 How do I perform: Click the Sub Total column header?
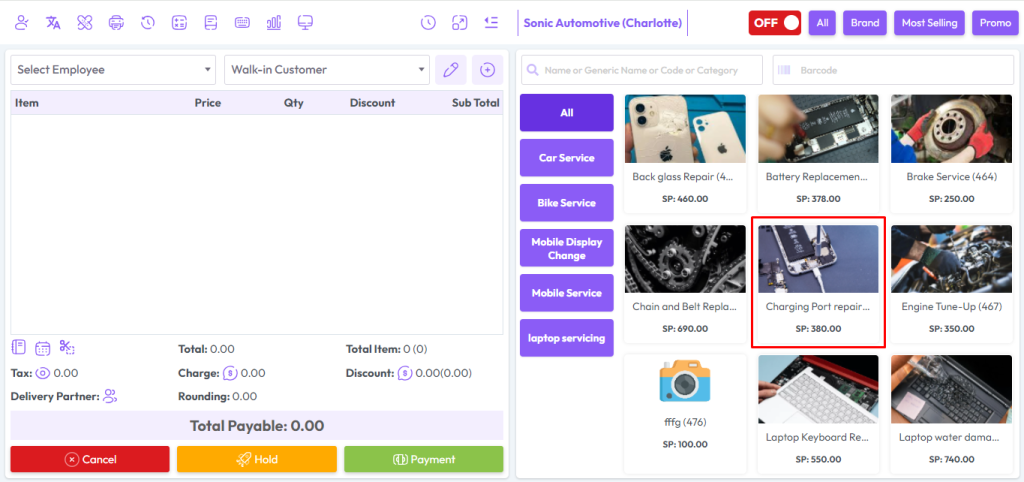tap(475, 103)
